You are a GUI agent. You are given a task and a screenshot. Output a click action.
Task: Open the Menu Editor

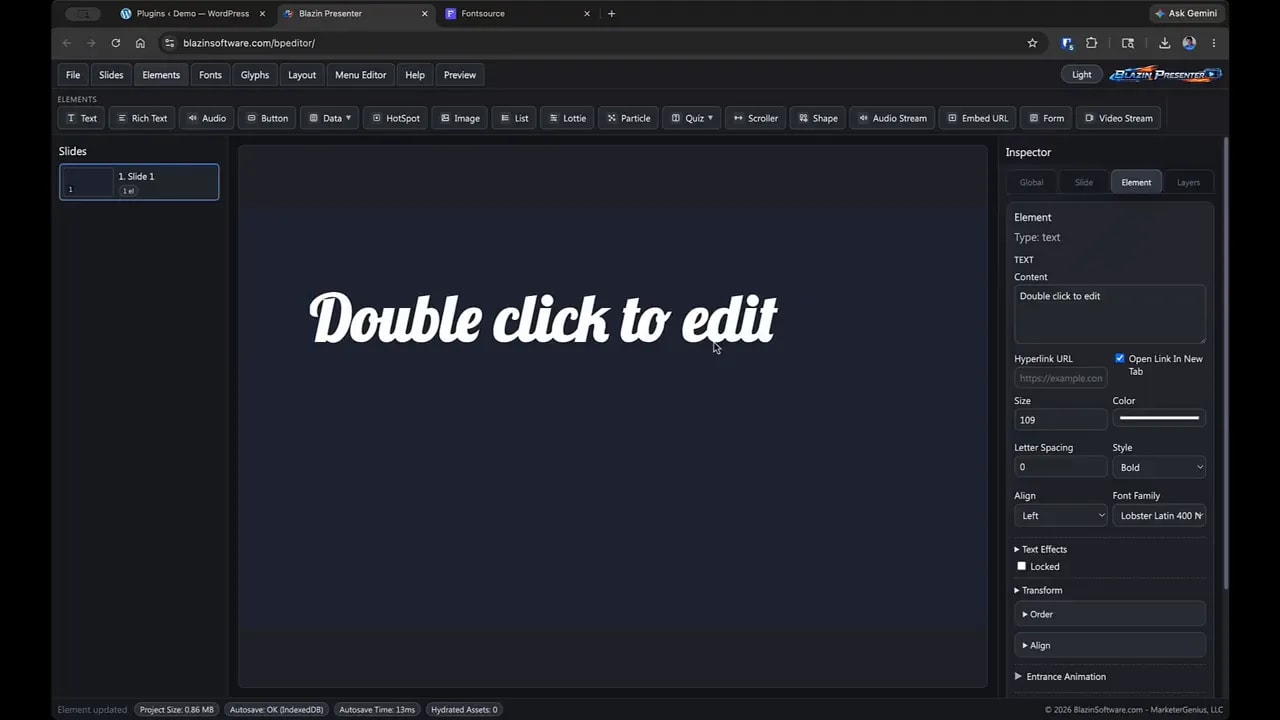point(360,75)
